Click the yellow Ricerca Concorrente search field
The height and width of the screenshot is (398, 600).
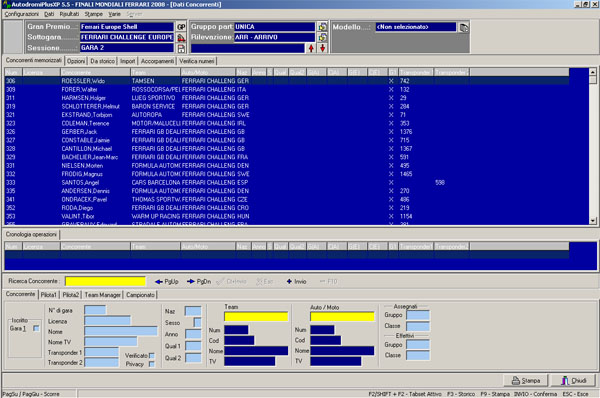pos(106,281)
